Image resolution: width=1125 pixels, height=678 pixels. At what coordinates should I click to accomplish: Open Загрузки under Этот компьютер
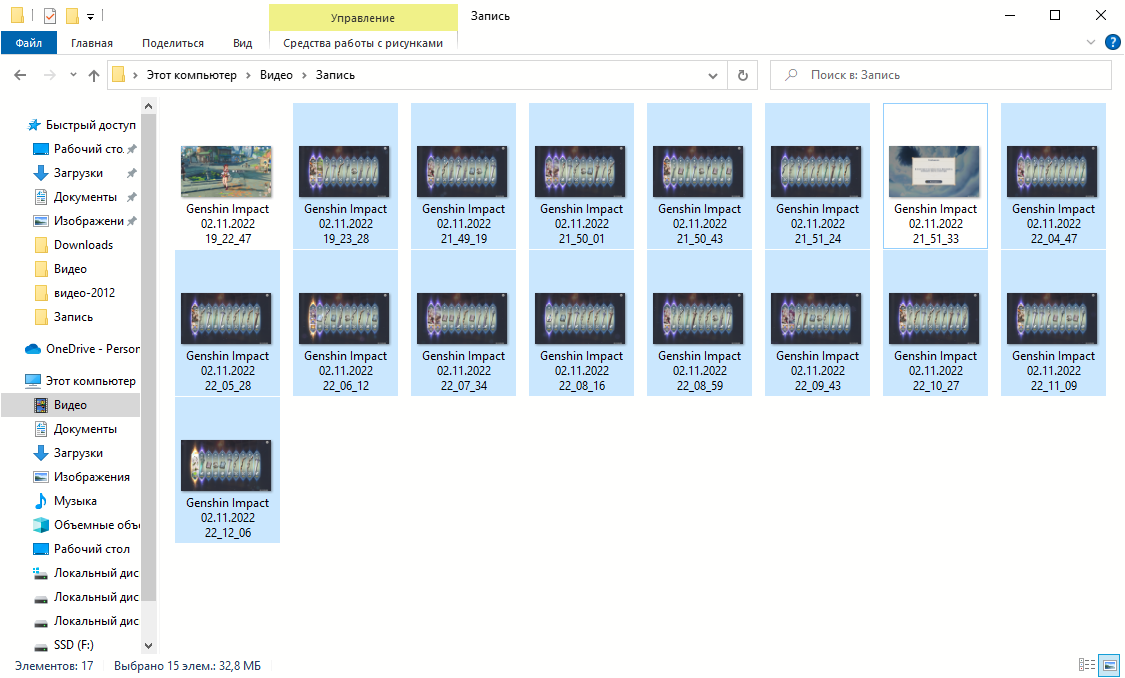pyautogui.click(x=77, y=453)
